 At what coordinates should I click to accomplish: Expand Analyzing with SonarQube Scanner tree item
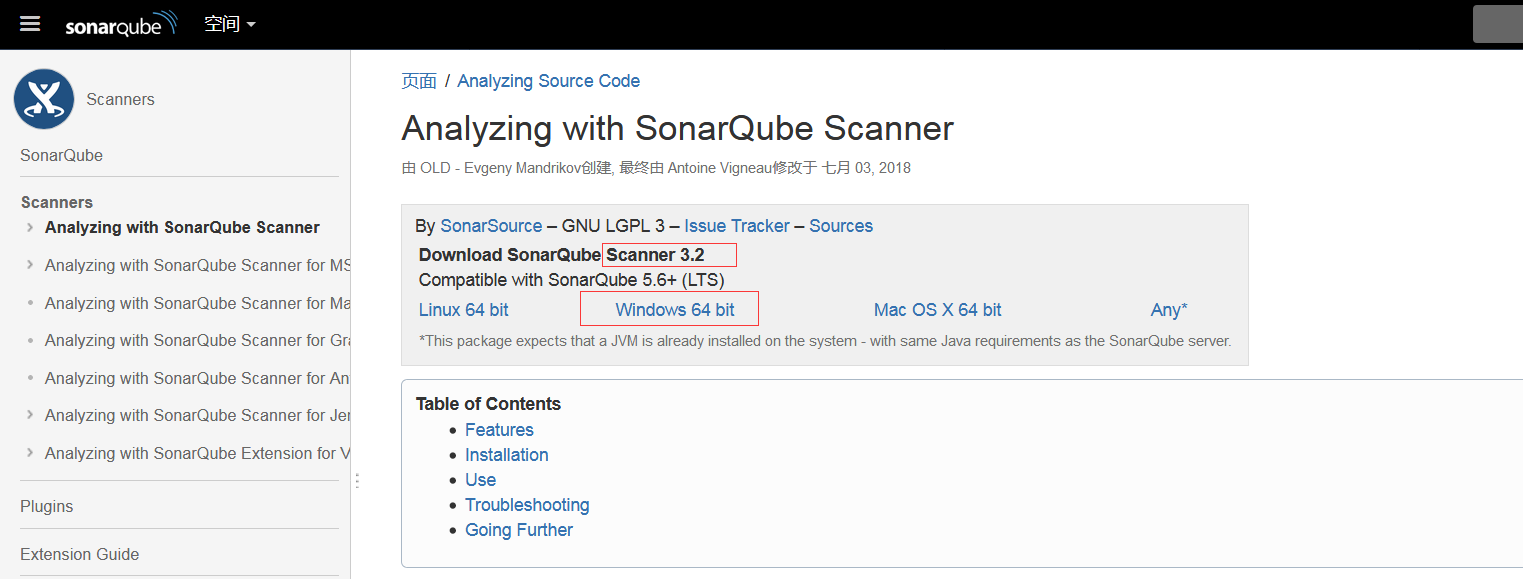coord(31,228)
